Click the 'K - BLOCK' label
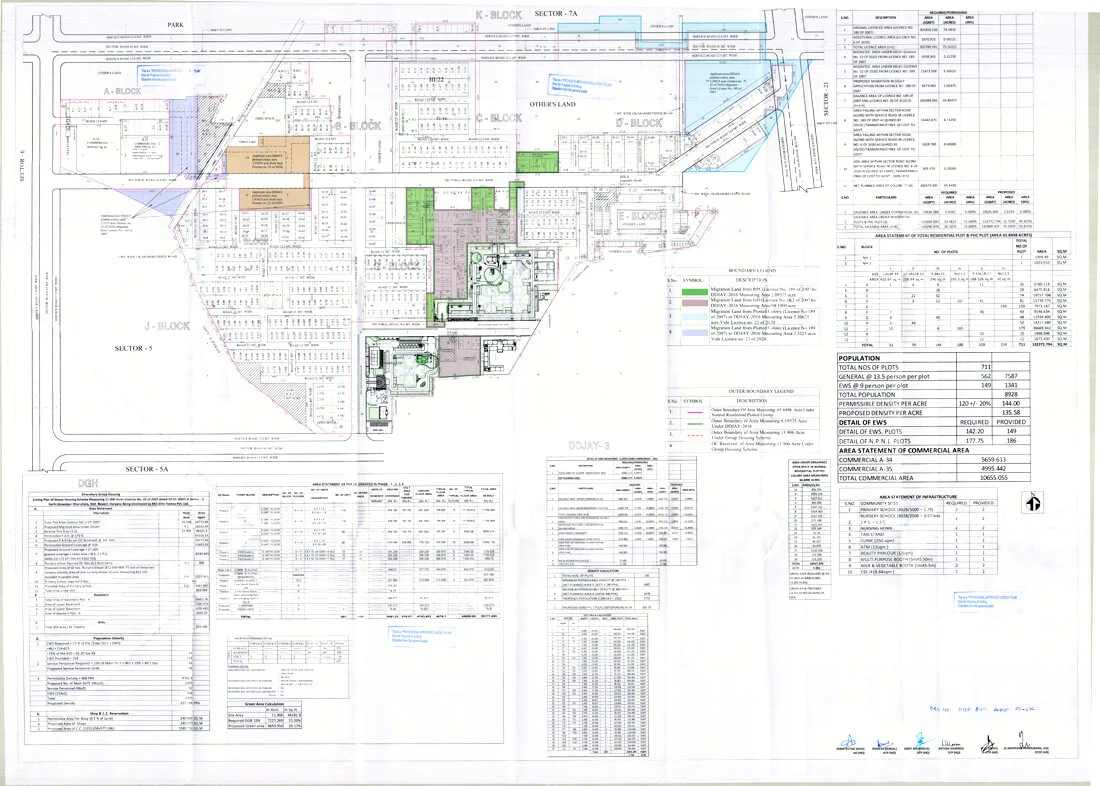The height and width of the screenshot is (786, 1100). (x=499, y=15)
